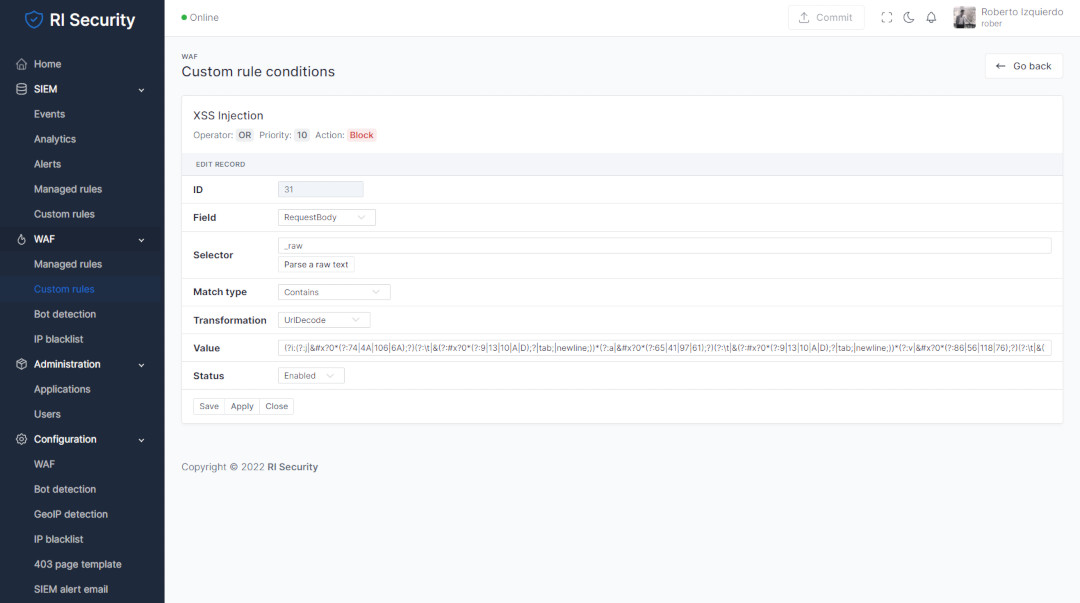The image size is (1080, 603).
Task: Collapse the SIEM section chevron
Action: [x=141, y=90]
